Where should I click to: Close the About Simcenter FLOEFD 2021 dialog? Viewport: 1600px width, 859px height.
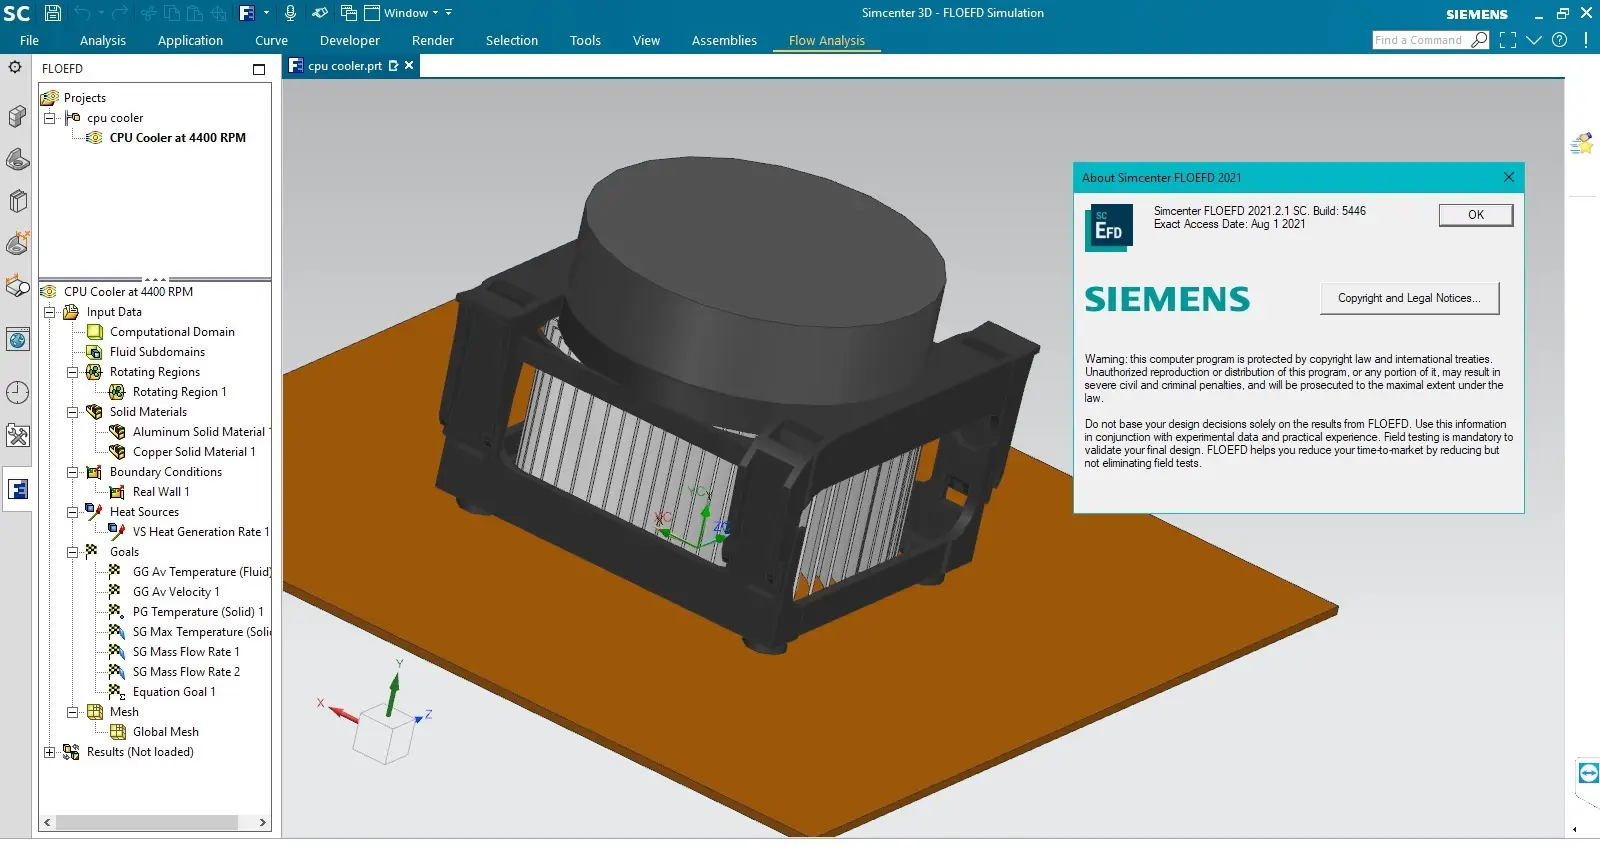(x=1509, y=177)
